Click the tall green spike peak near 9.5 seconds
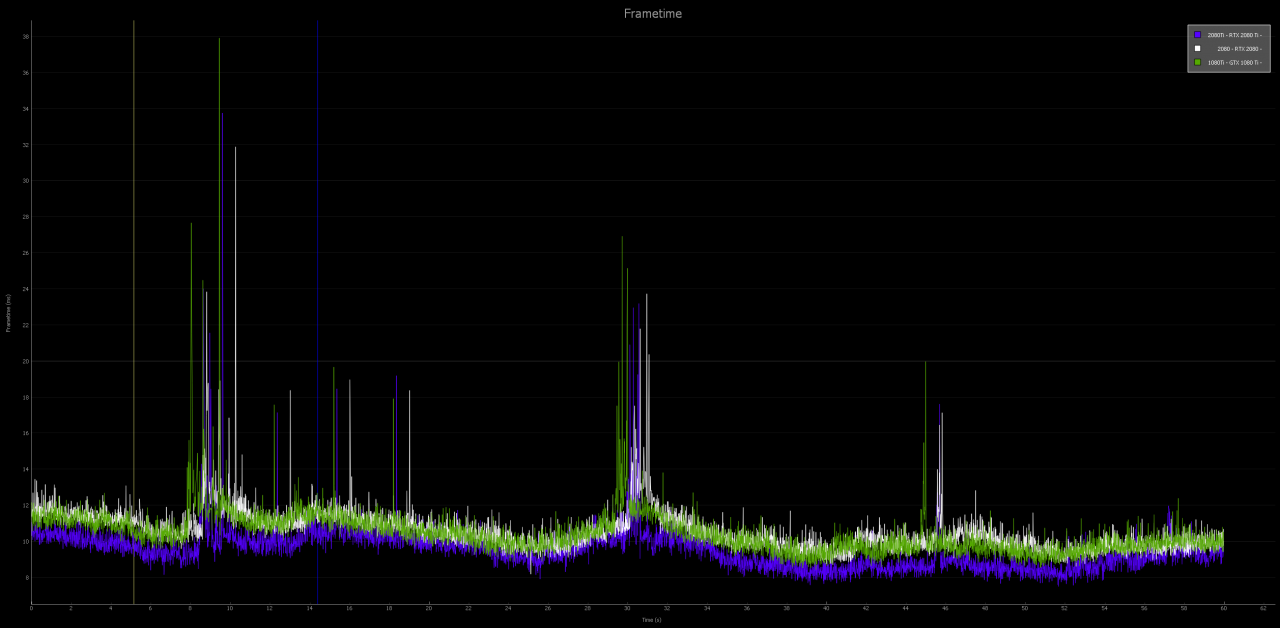Screen dimensions: 1280x628 click(x=219, y=40)
